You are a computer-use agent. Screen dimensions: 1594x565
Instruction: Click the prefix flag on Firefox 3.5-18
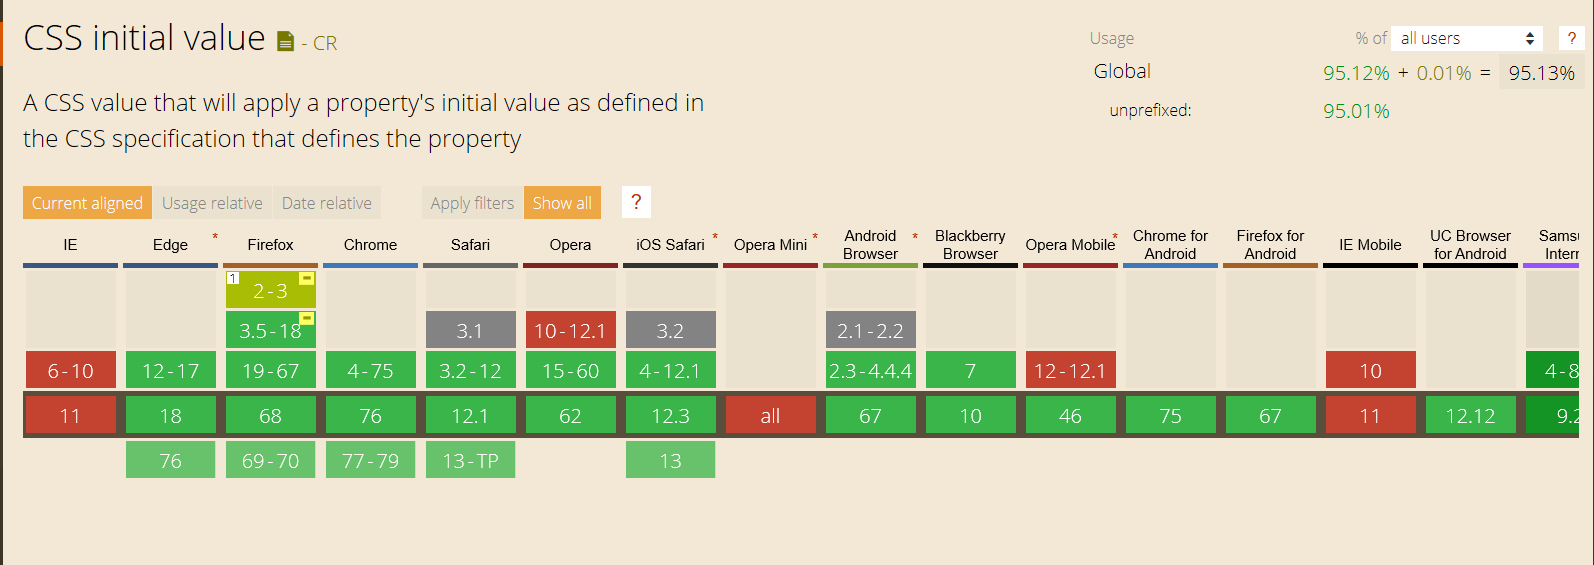[x=307, y=318]
